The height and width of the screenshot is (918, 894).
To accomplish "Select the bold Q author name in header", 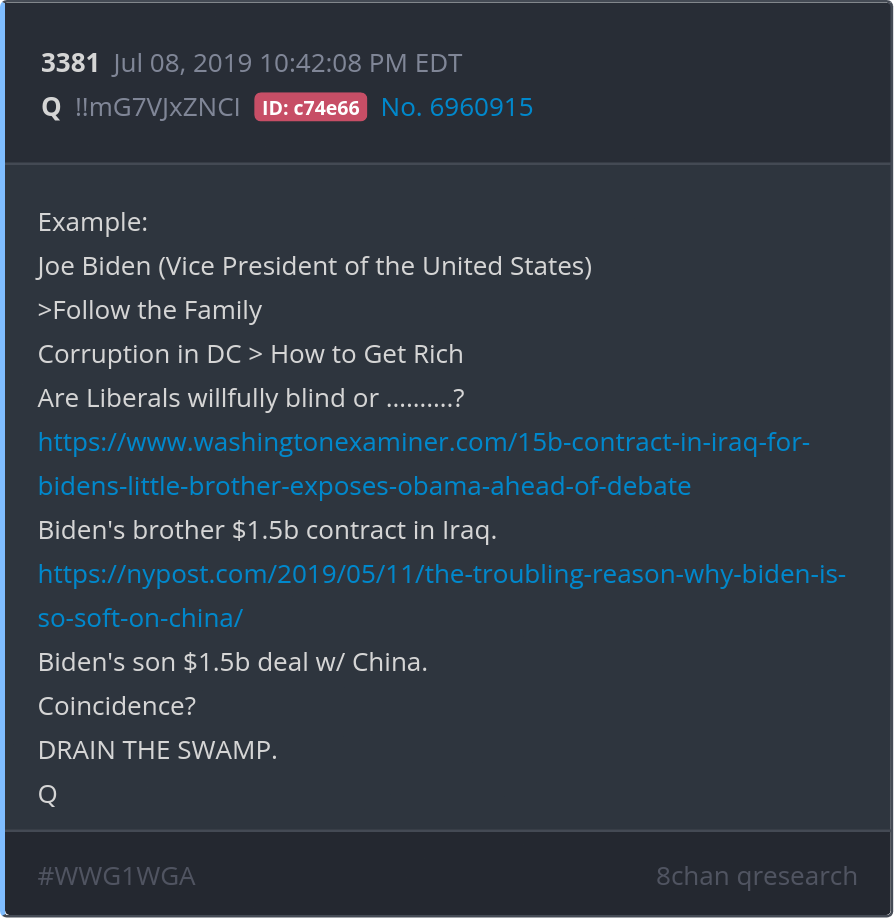I will pyautogui.click(x=51, y=108).
